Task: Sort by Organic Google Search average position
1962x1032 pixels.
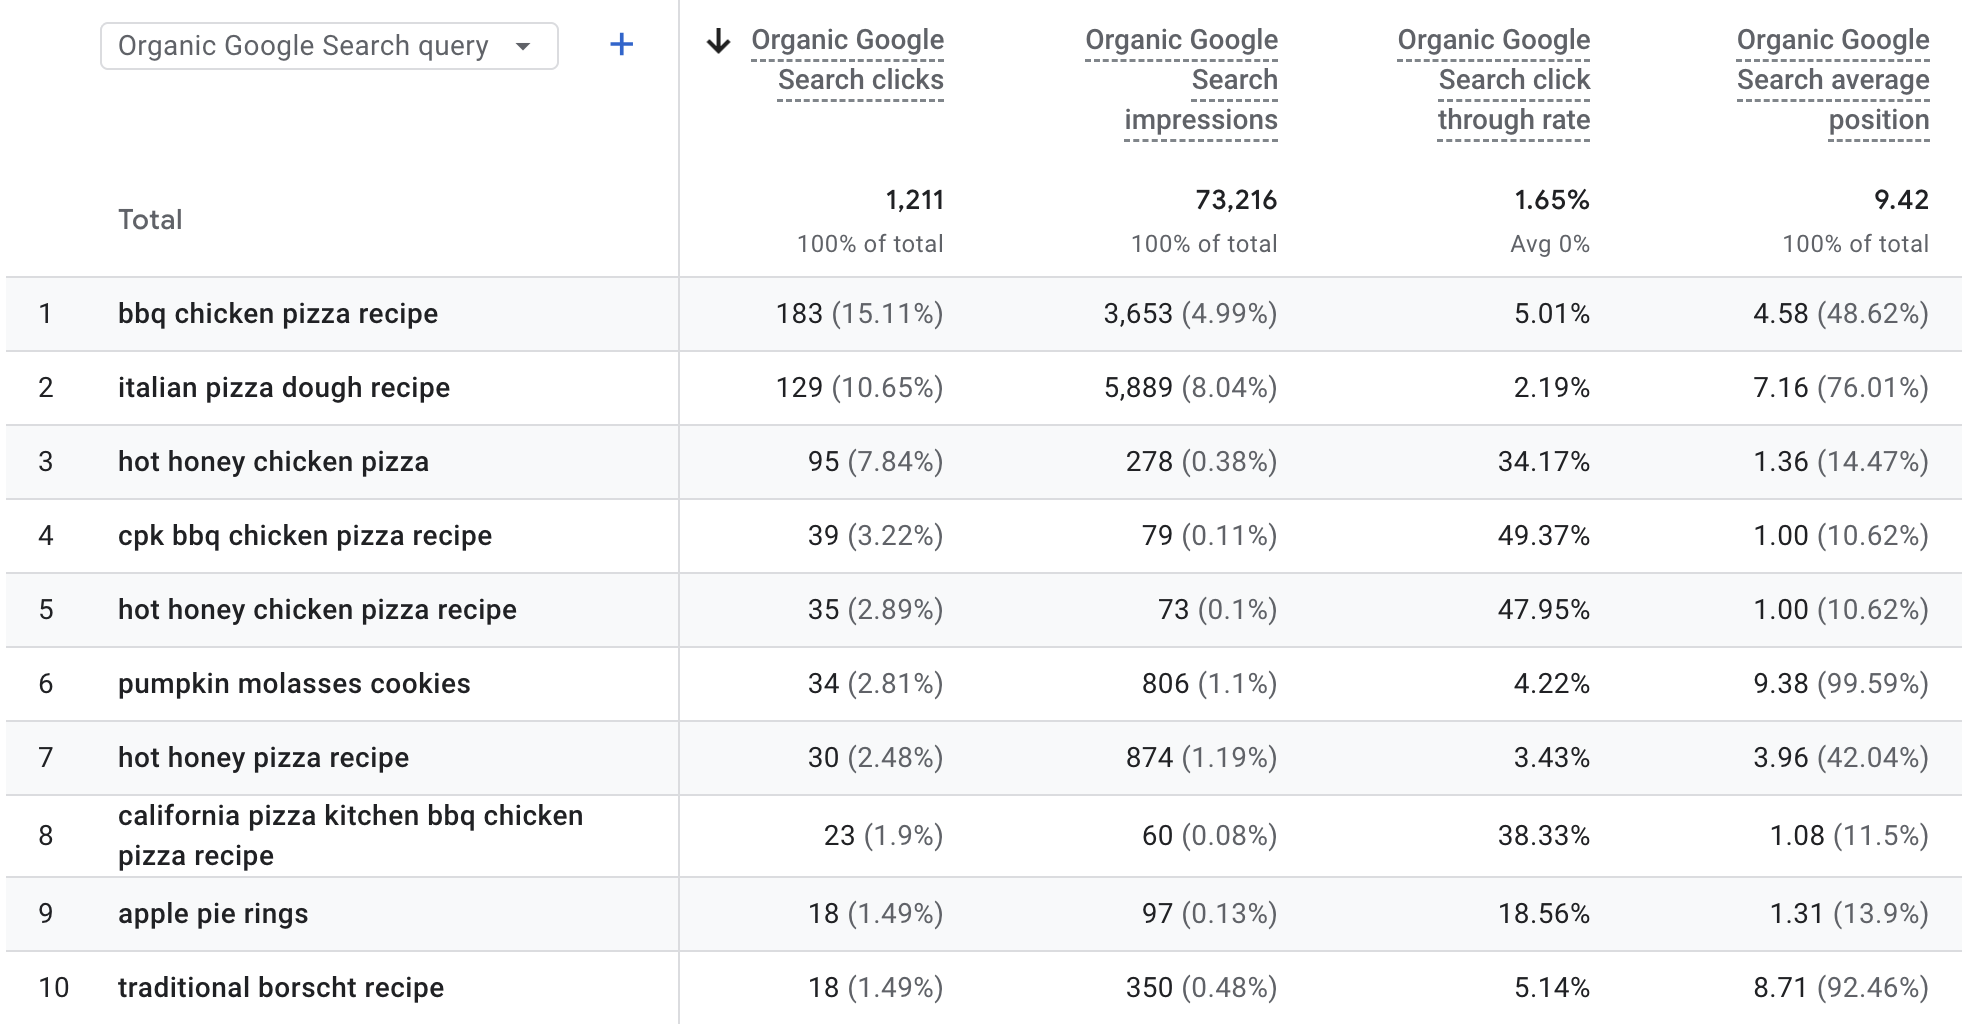Action: (1832, 80)
